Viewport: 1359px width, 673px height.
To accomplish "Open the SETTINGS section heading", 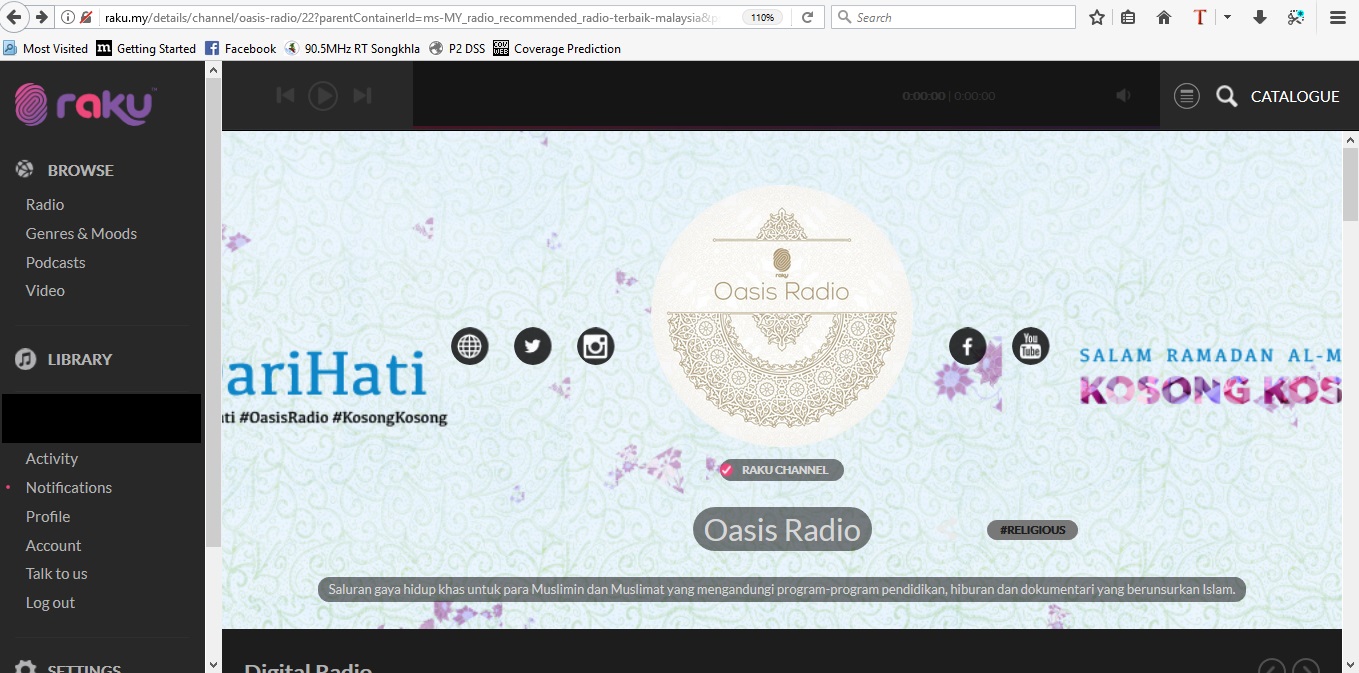I will click(85, 667).
